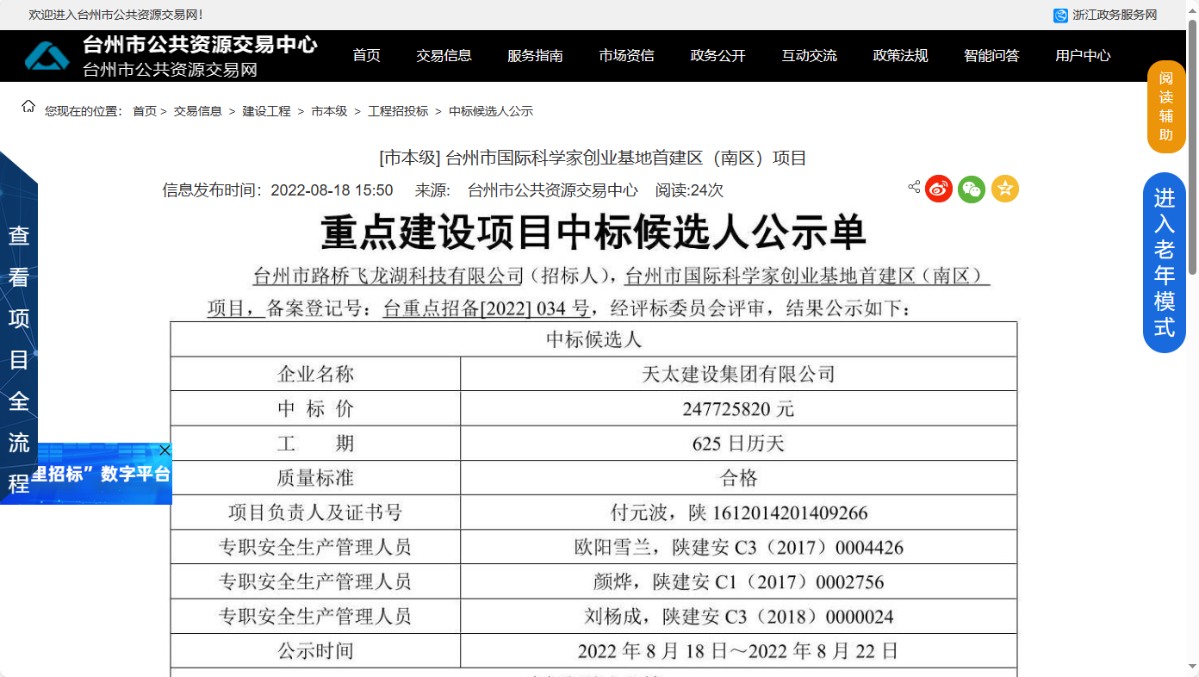
Task: Open the 交易信息 navigation menu
Action: pyautogui.click(x=444, y=56)
